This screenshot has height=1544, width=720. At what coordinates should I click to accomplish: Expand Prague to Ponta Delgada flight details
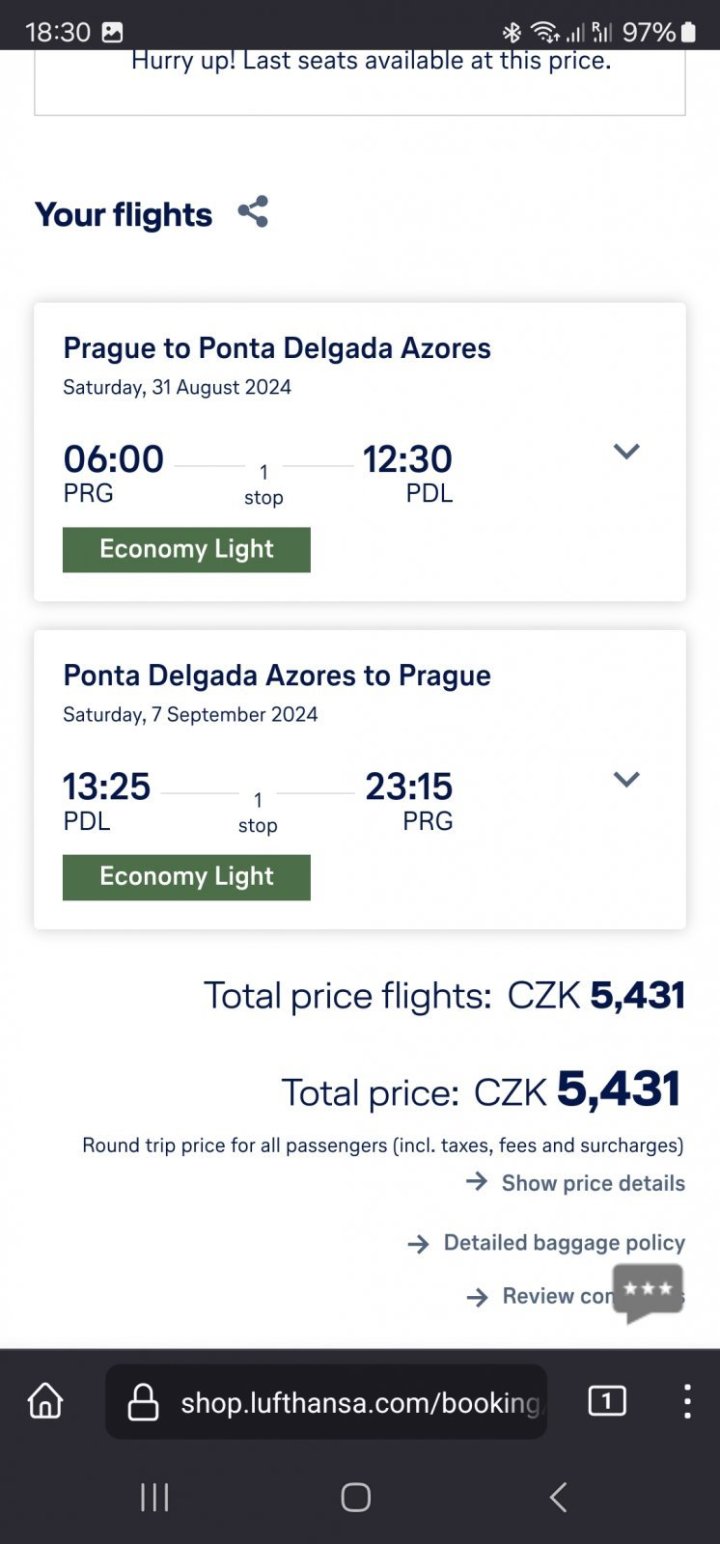pos(626,451)
